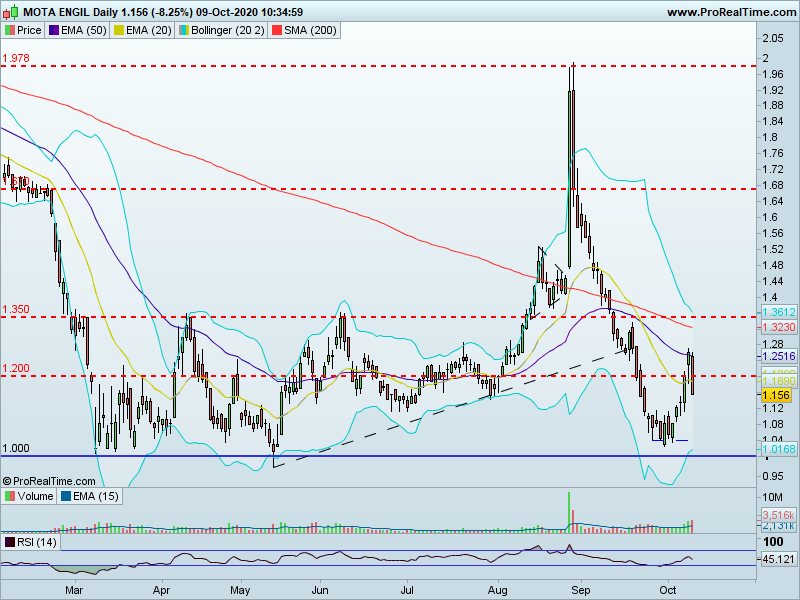Click the 3,516k volume value tag
This screenshot has height=600, width=800.
779,515
